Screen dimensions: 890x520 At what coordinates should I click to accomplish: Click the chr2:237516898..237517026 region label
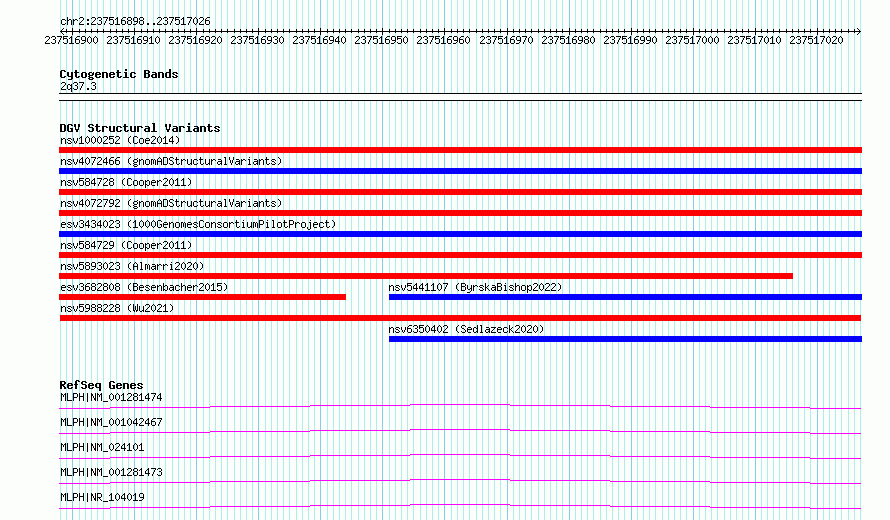point(135,21)
